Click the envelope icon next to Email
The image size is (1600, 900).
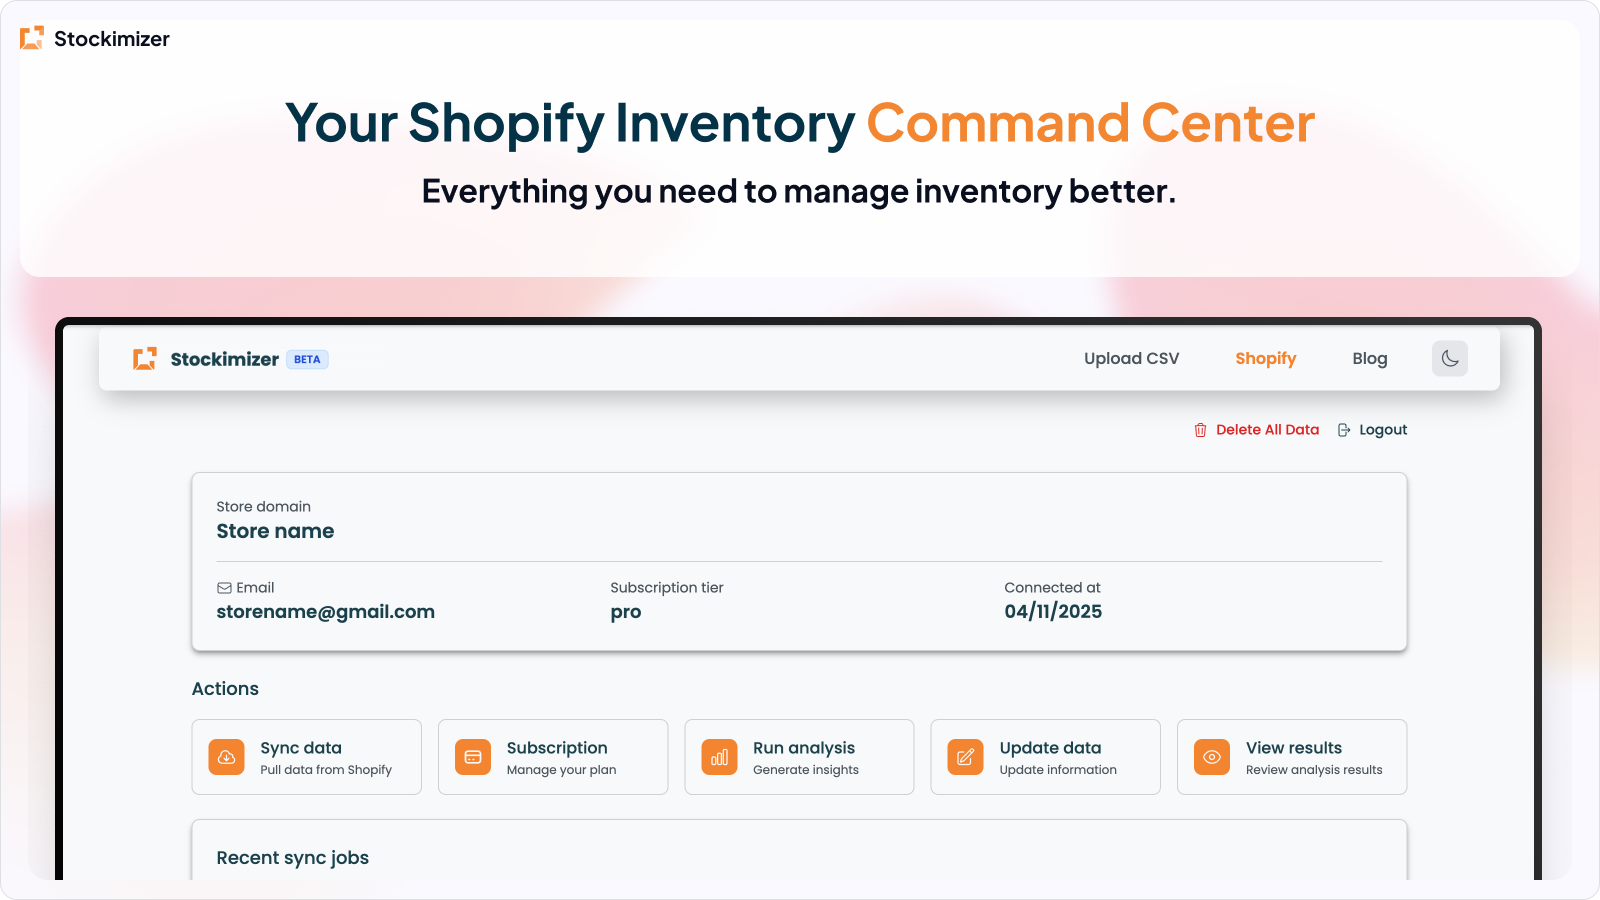point(224,587)
